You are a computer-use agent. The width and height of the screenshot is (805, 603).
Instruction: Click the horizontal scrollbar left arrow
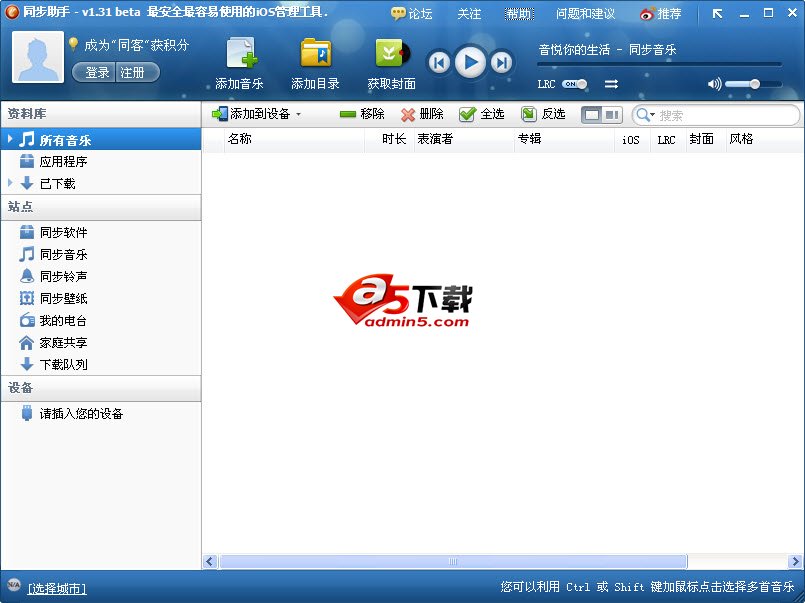pyautogui.click(x=209, y=561)
